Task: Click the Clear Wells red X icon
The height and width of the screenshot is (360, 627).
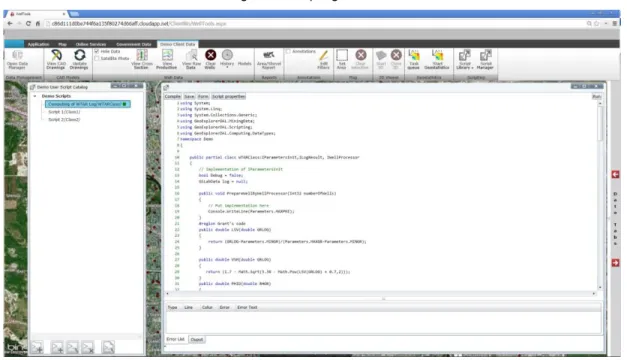Action: pyautogui.click(x=210, y=59)
